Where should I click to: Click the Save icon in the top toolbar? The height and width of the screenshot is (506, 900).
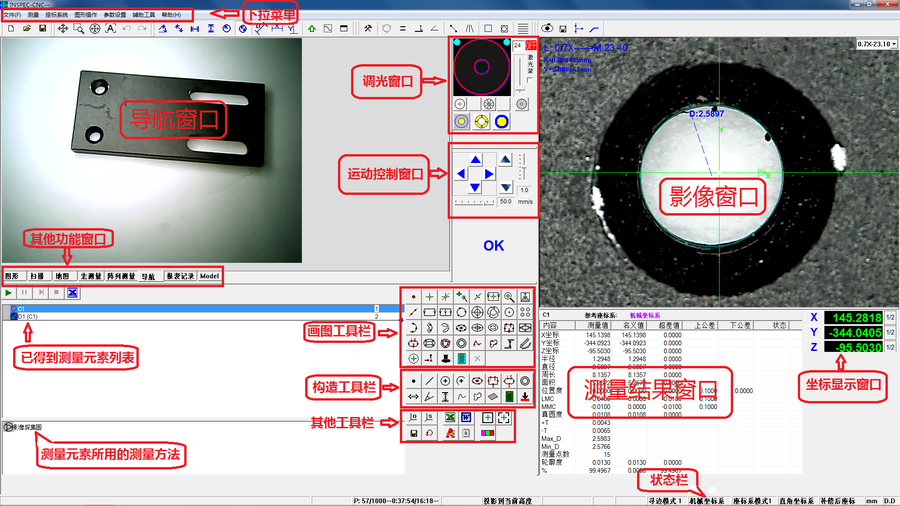click(x=43, y=29)
